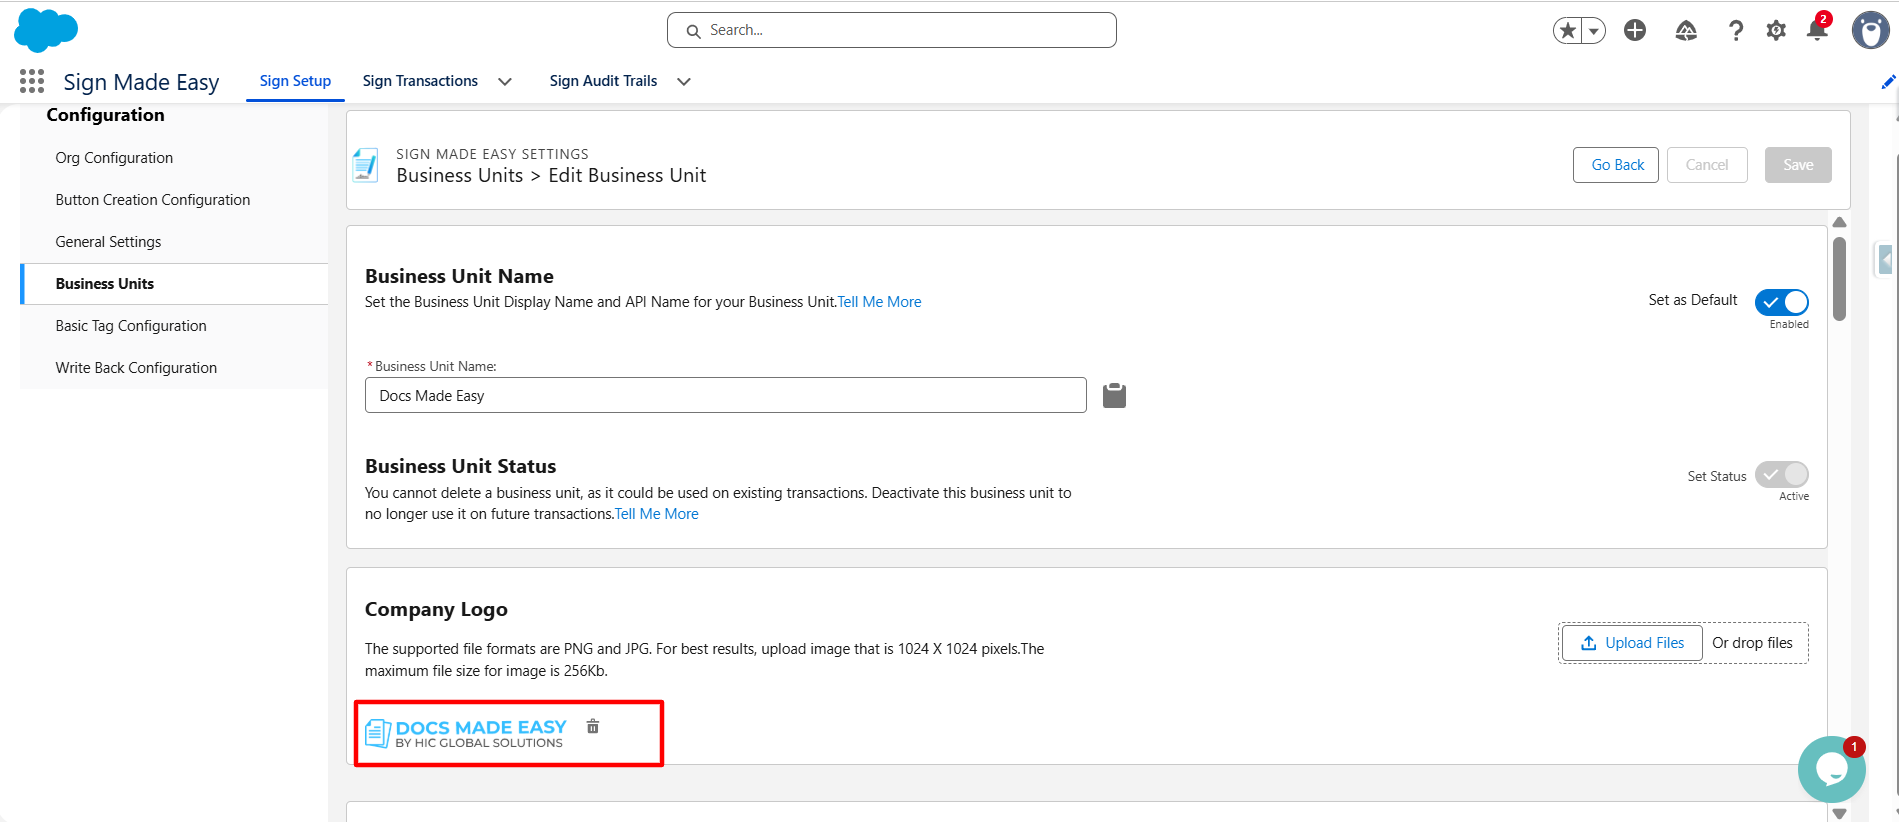
Task: Click the Salesforce cloud logo
Action: tap(46, 30)
